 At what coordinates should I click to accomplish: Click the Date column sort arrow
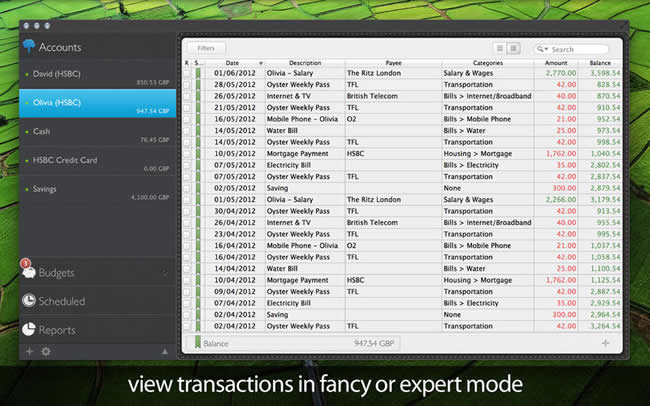[261, 63]
